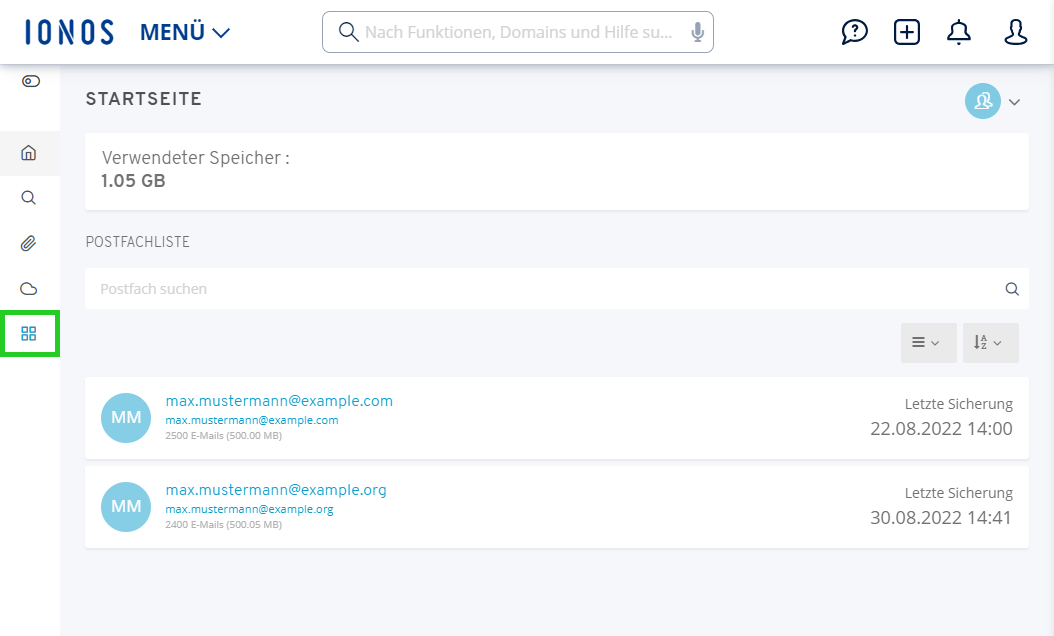Click the text 2500 E-Mails (500.00 MB)
The width and height of the screenshot is (1054, 636).
(224, 436)
